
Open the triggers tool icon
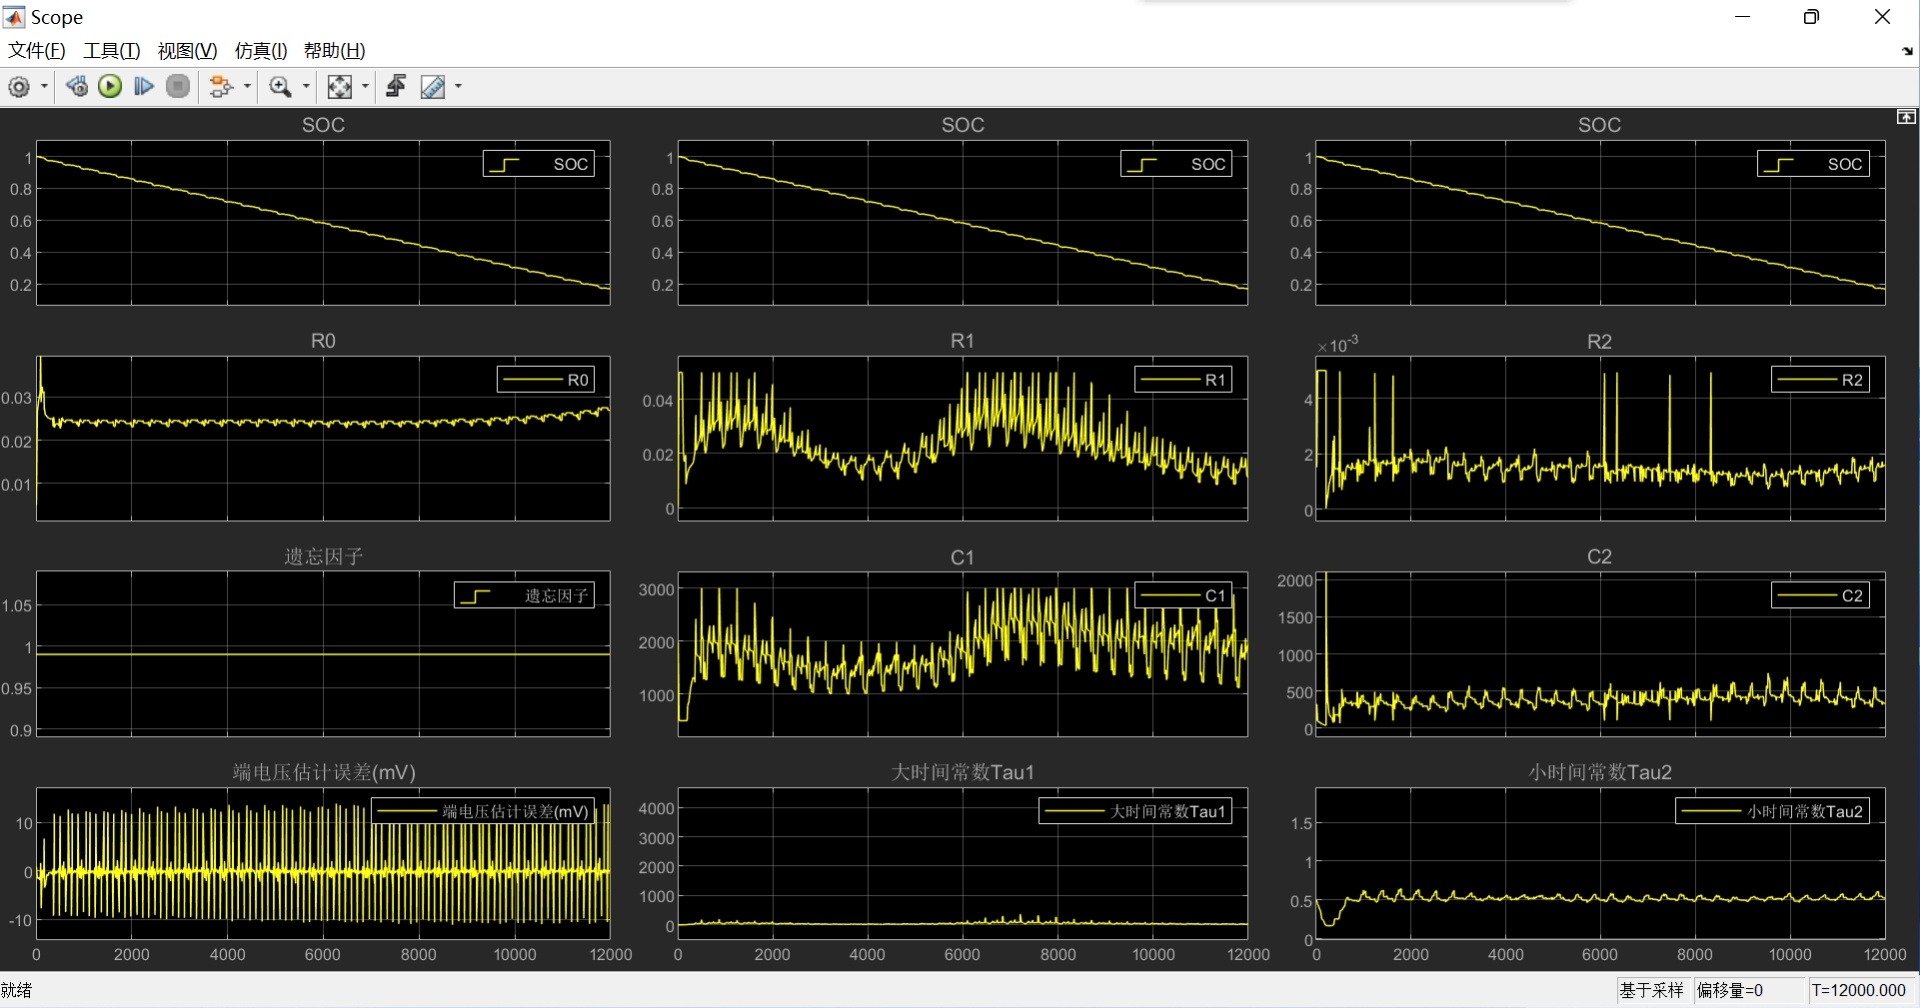[396, 87]
